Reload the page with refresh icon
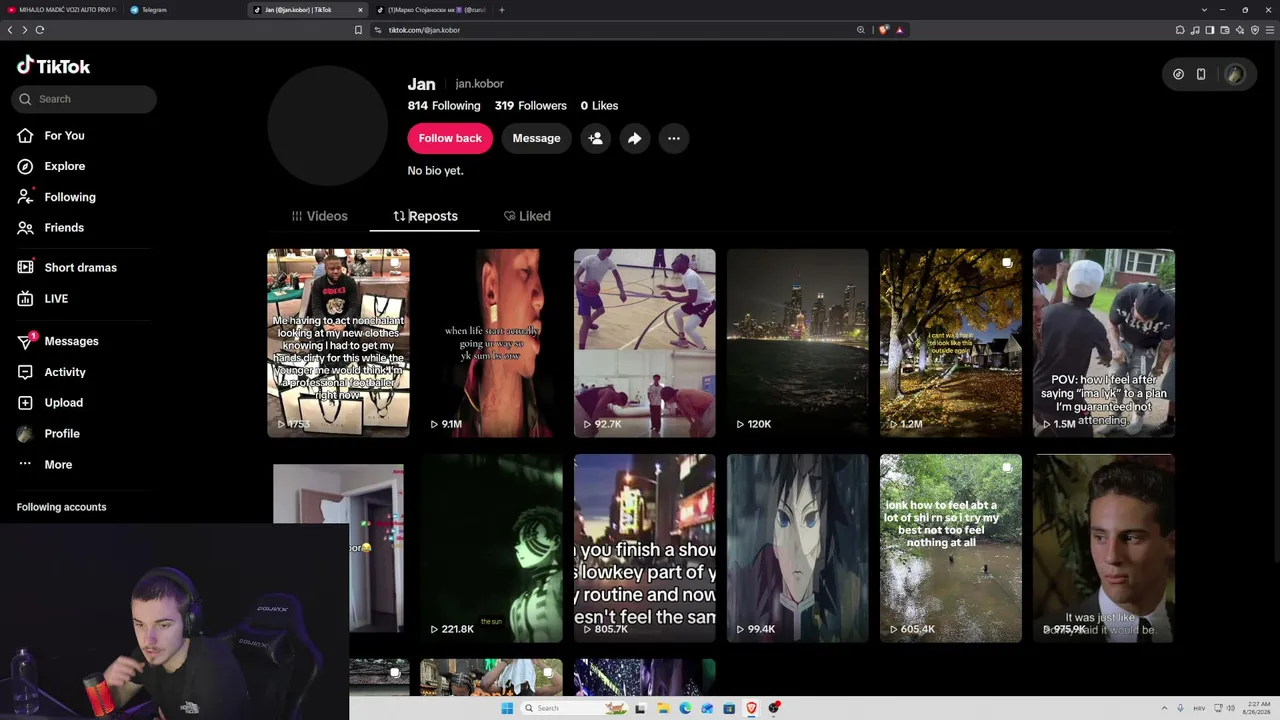Viewport: 1280px width, 720px height. pos(40,30)
